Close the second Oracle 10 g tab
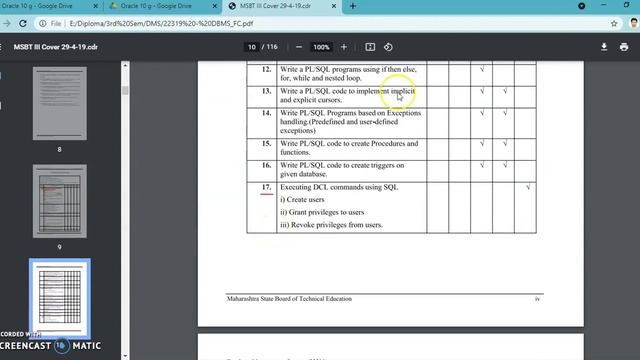Image resolution: width=640 pixels, height=360 pixels. [215, 6]
